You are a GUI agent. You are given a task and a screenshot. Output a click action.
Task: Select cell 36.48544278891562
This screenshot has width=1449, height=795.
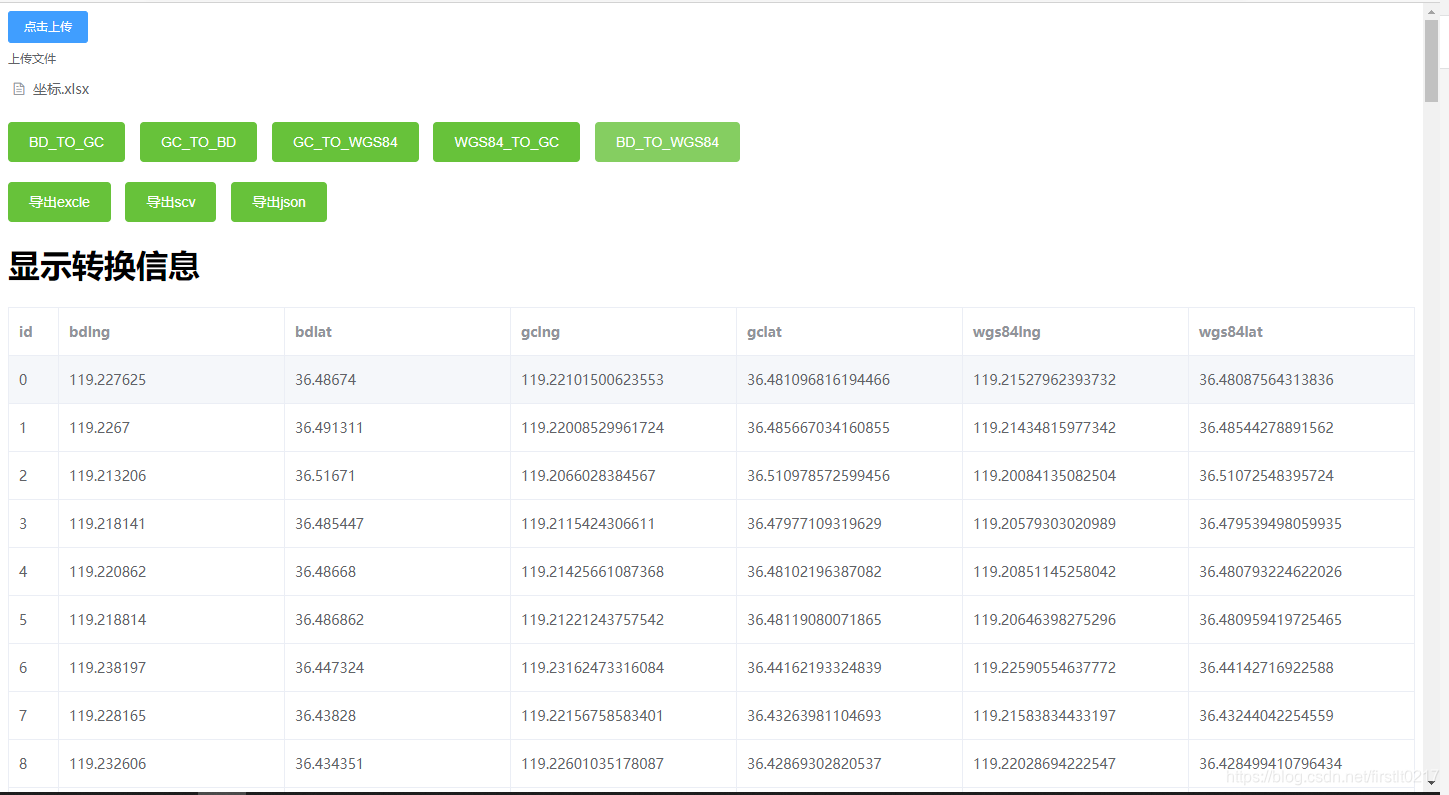tap(1302, 428)
